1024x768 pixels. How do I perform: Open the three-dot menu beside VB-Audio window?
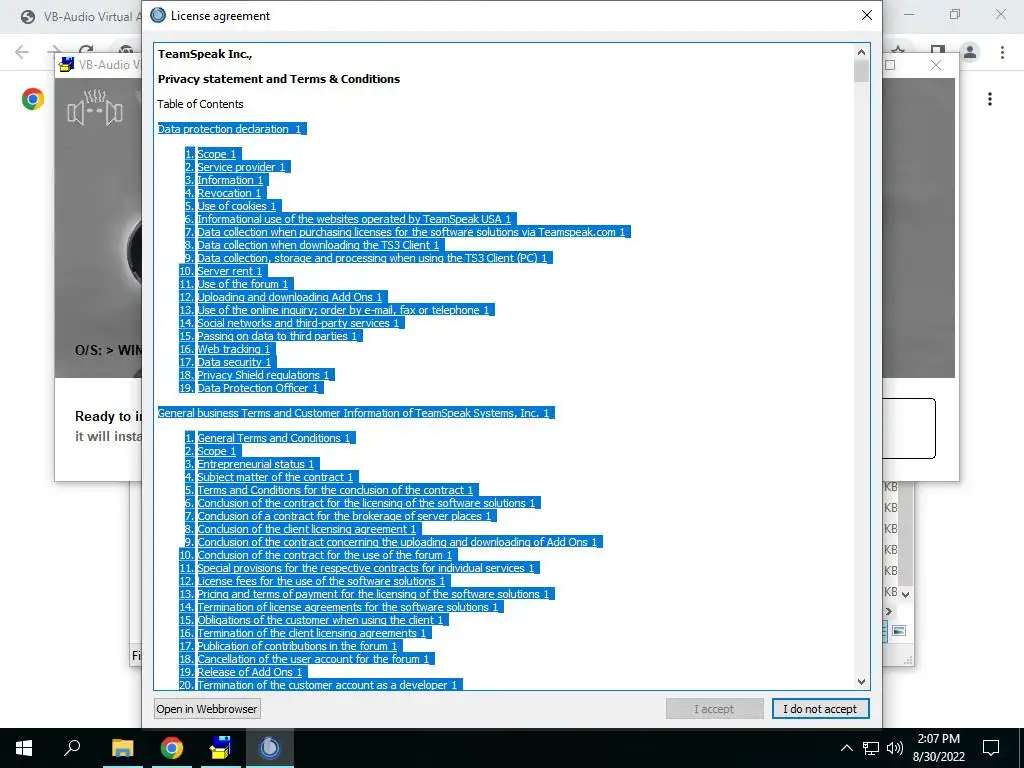click(990, 99)
